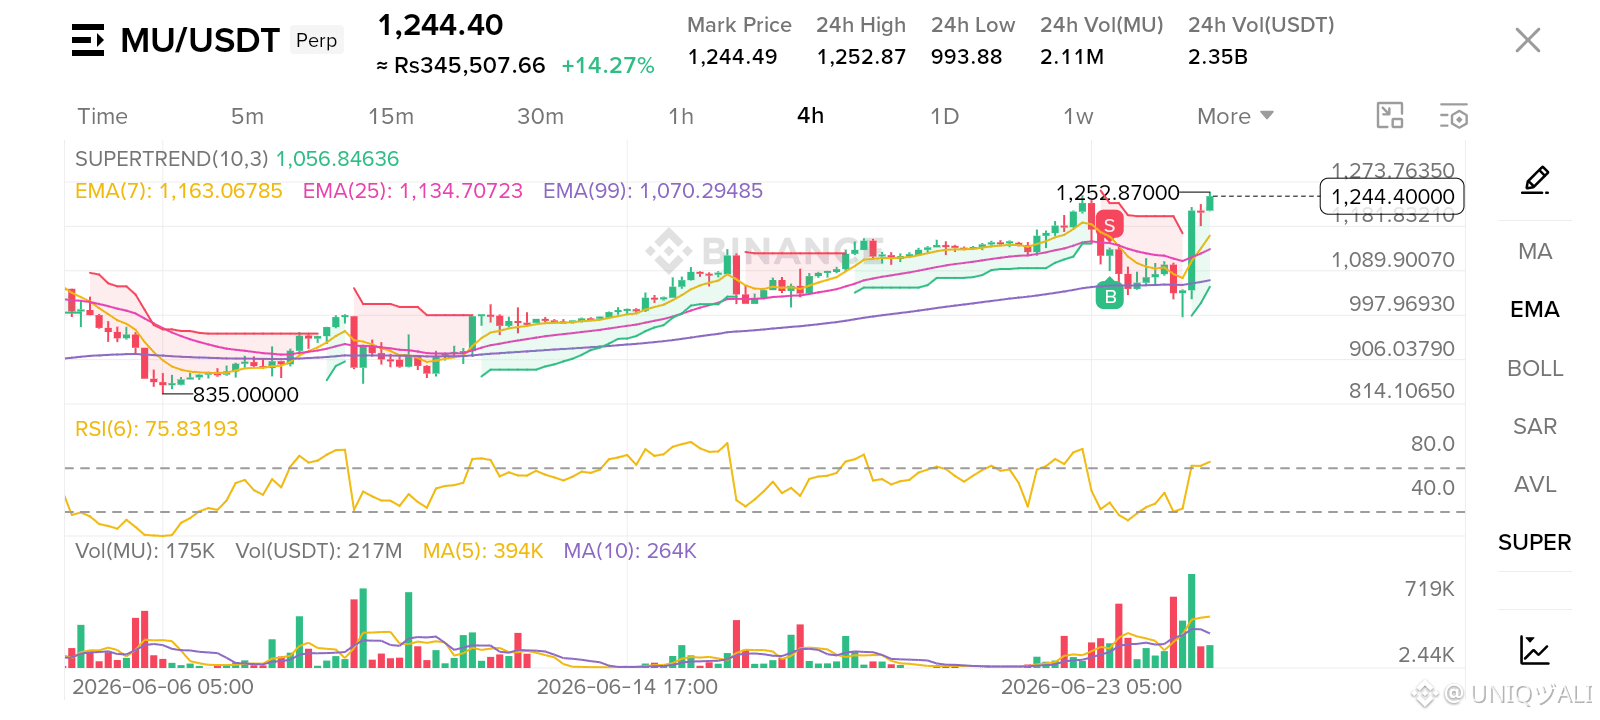Viewport: 1600px width, 720px height.
Task: Select the 30m interval
Action: (540, 116)
